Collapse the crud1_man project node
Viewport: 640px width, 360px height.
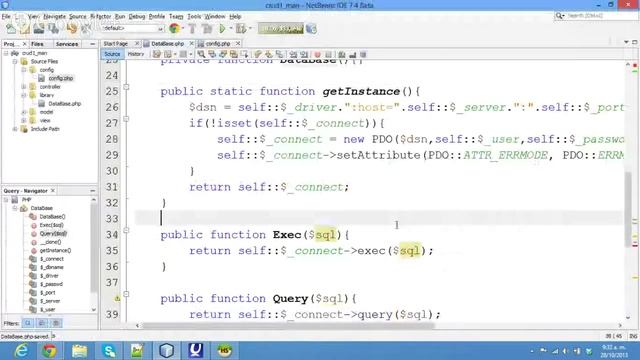click(x=6, y=53)
